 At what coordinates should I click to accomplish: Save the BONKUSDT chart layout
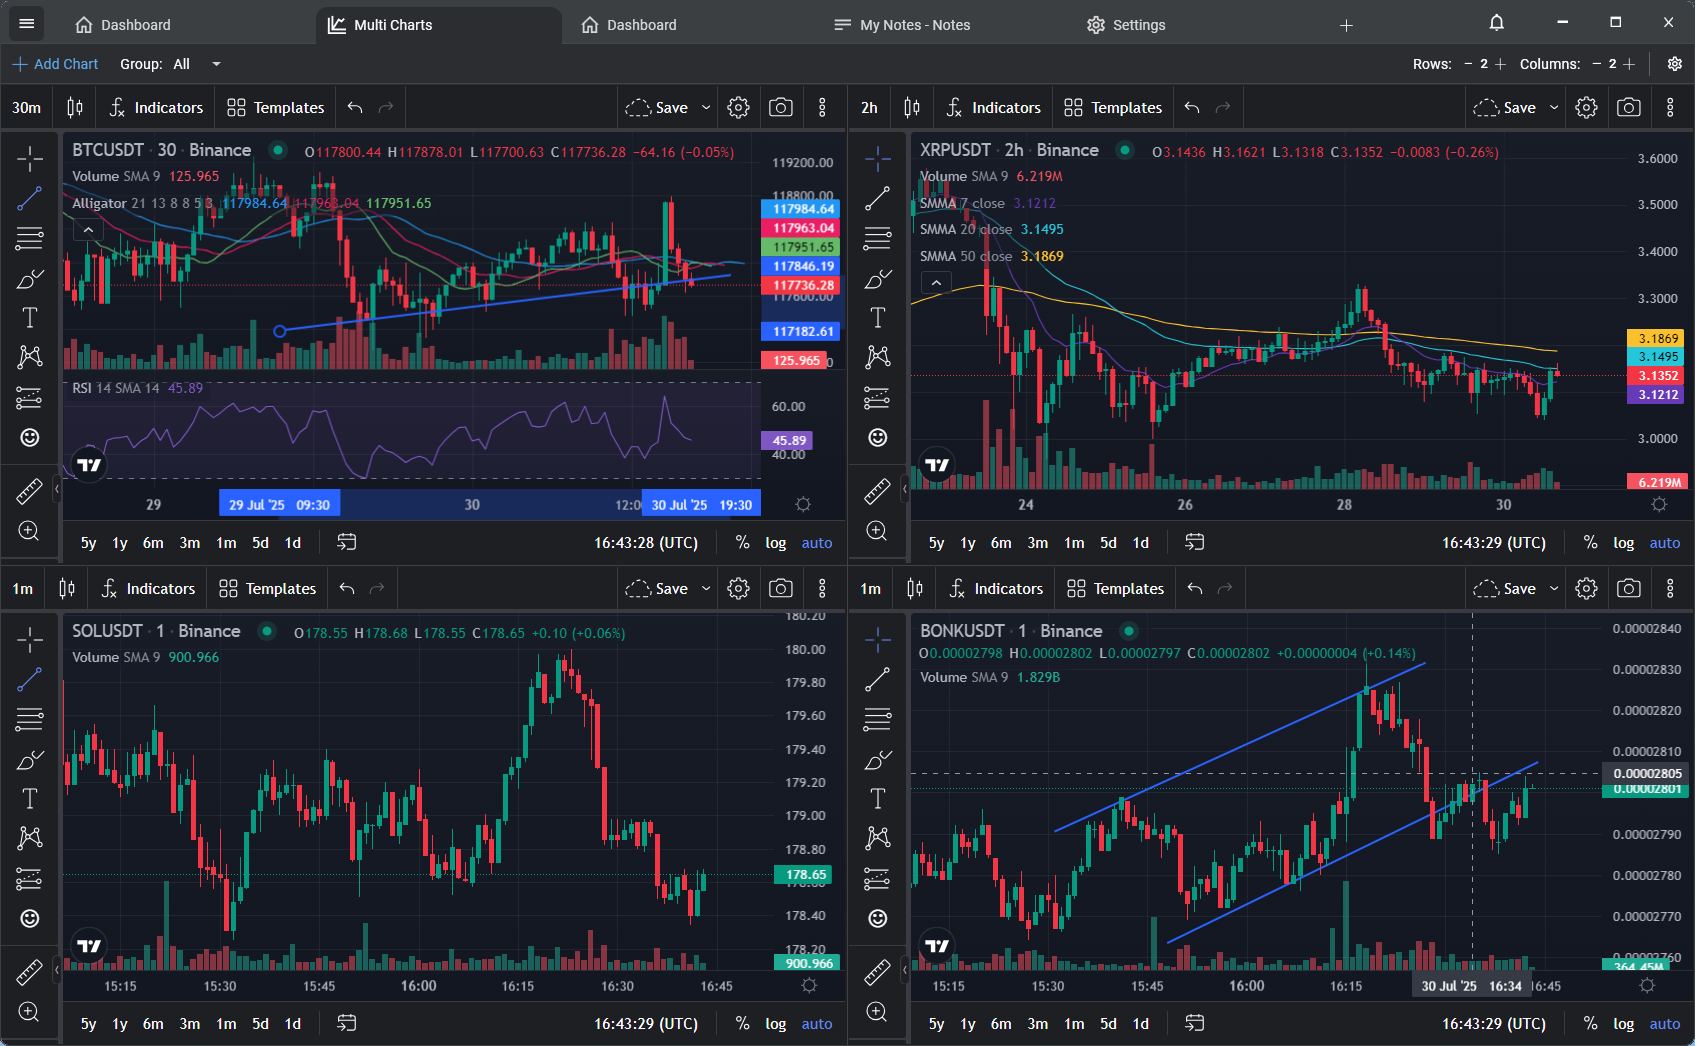pyautogui.click(x=1505, y=588)
